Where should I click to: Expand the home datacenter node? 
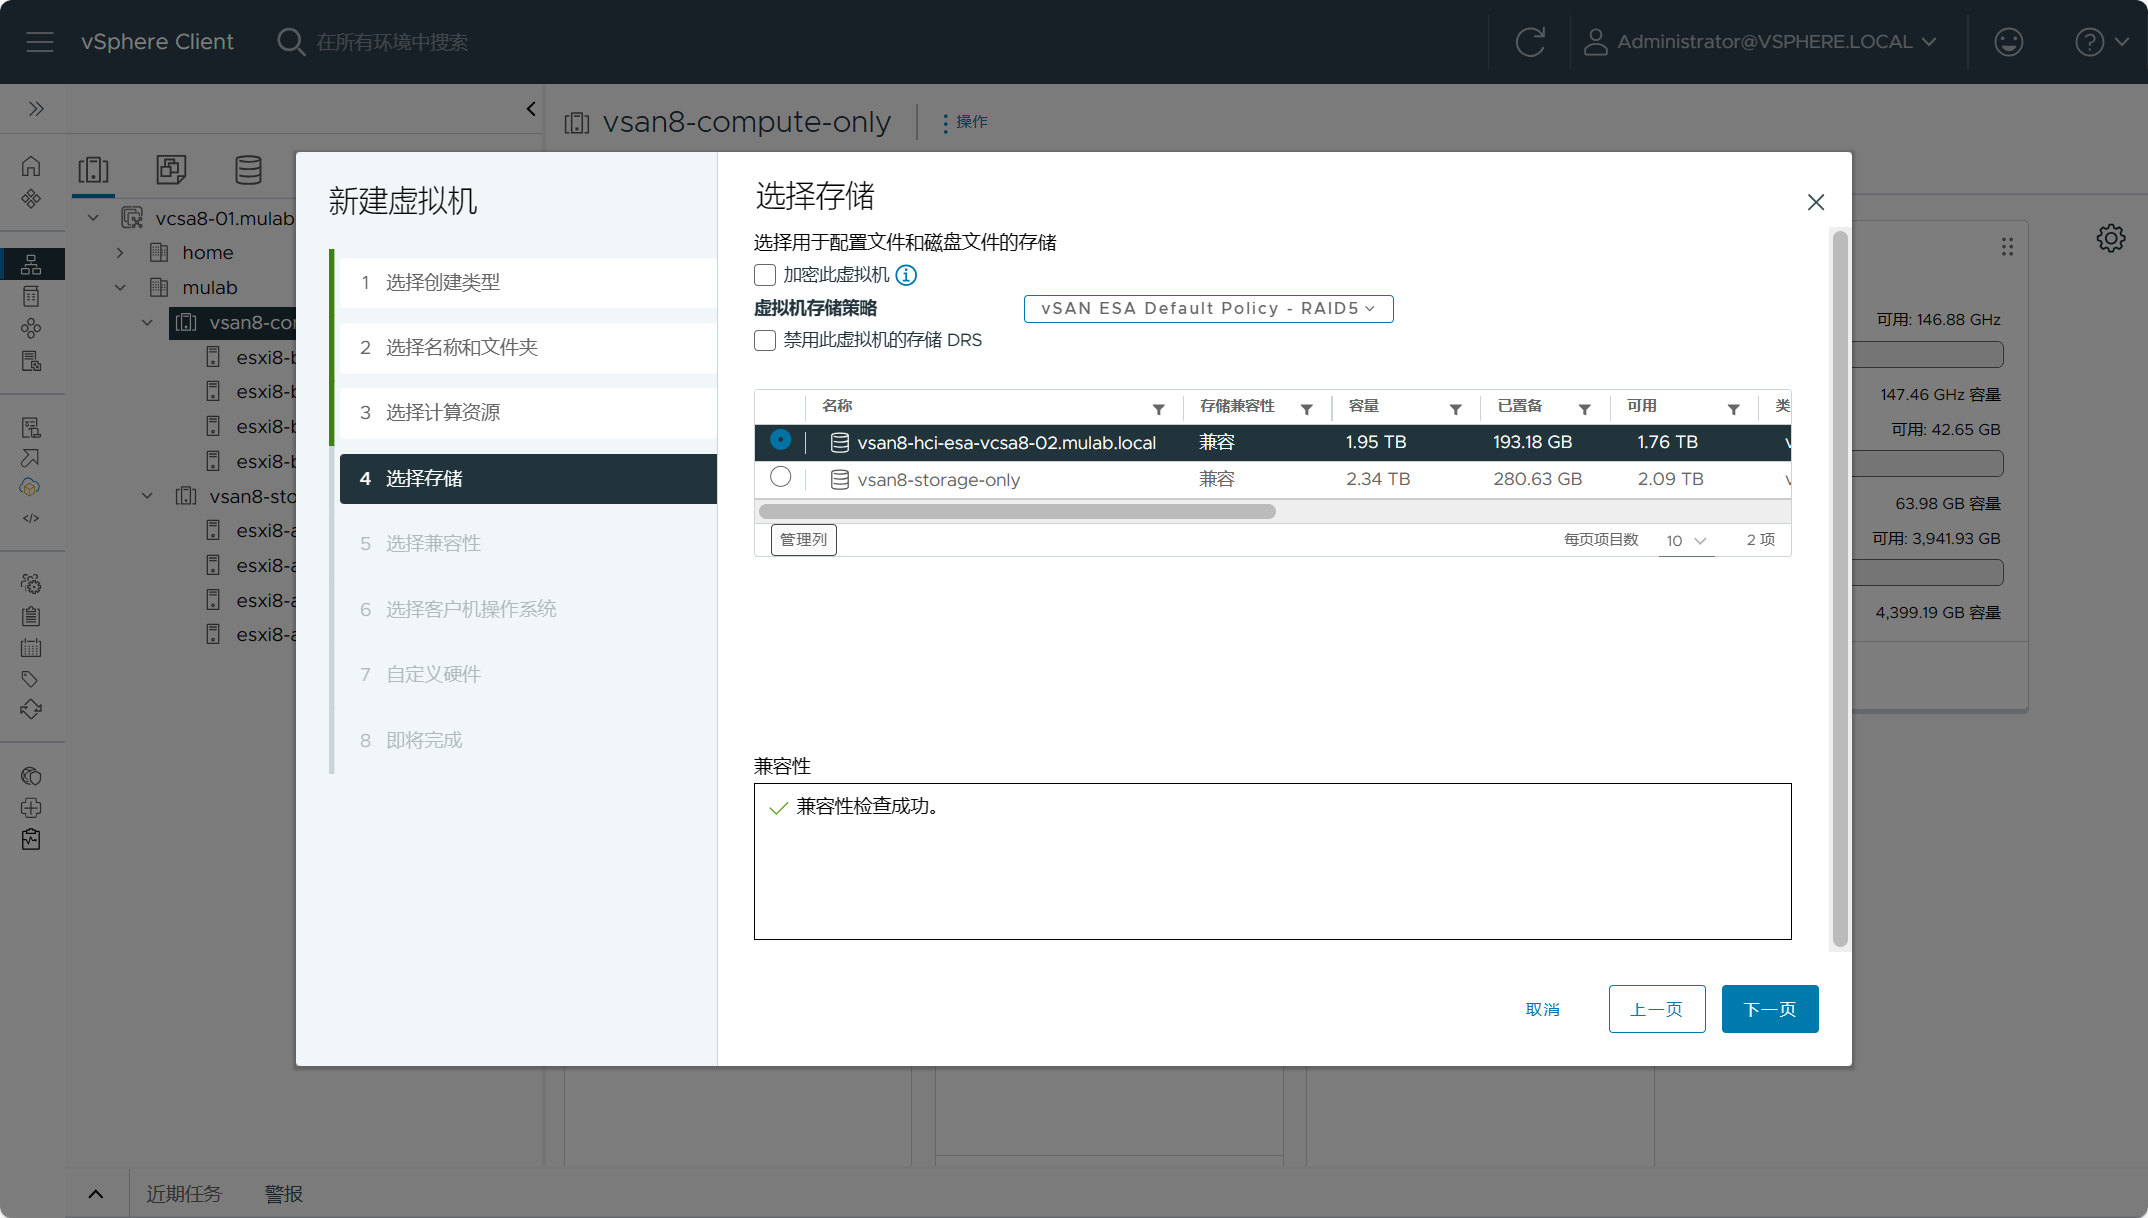(x=120, y=253)
